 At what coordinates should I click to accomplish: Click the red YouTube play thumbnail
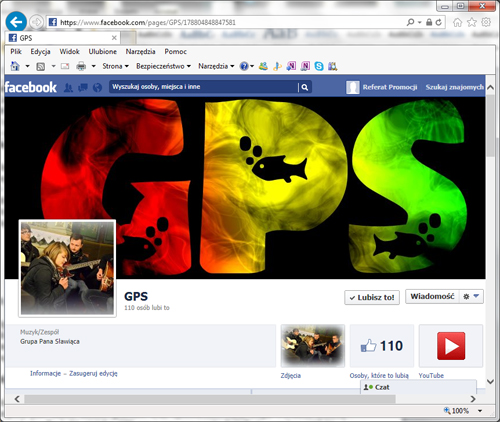pos(451,346)
